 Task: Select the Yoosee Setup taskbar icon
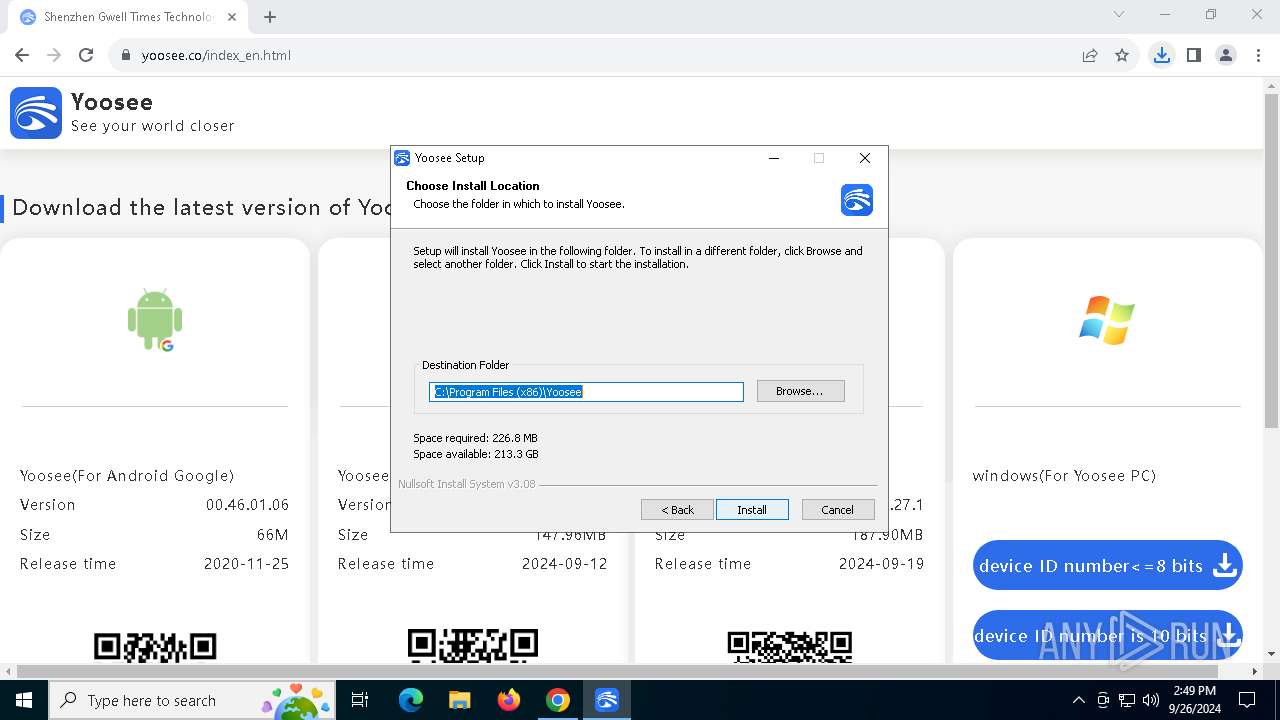607,700
